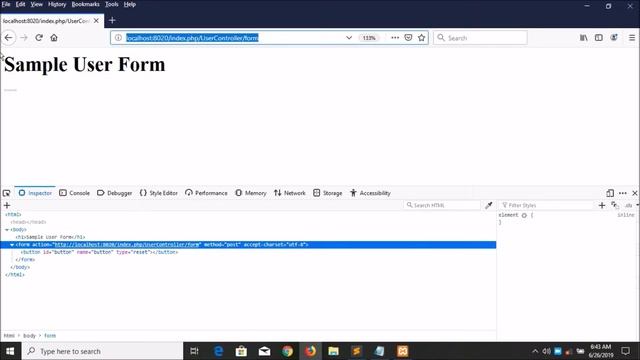The width and height of the screenshot is (640, 360).
Task: Open the Bookmarks menu
Action: click(x=85, y=4)
